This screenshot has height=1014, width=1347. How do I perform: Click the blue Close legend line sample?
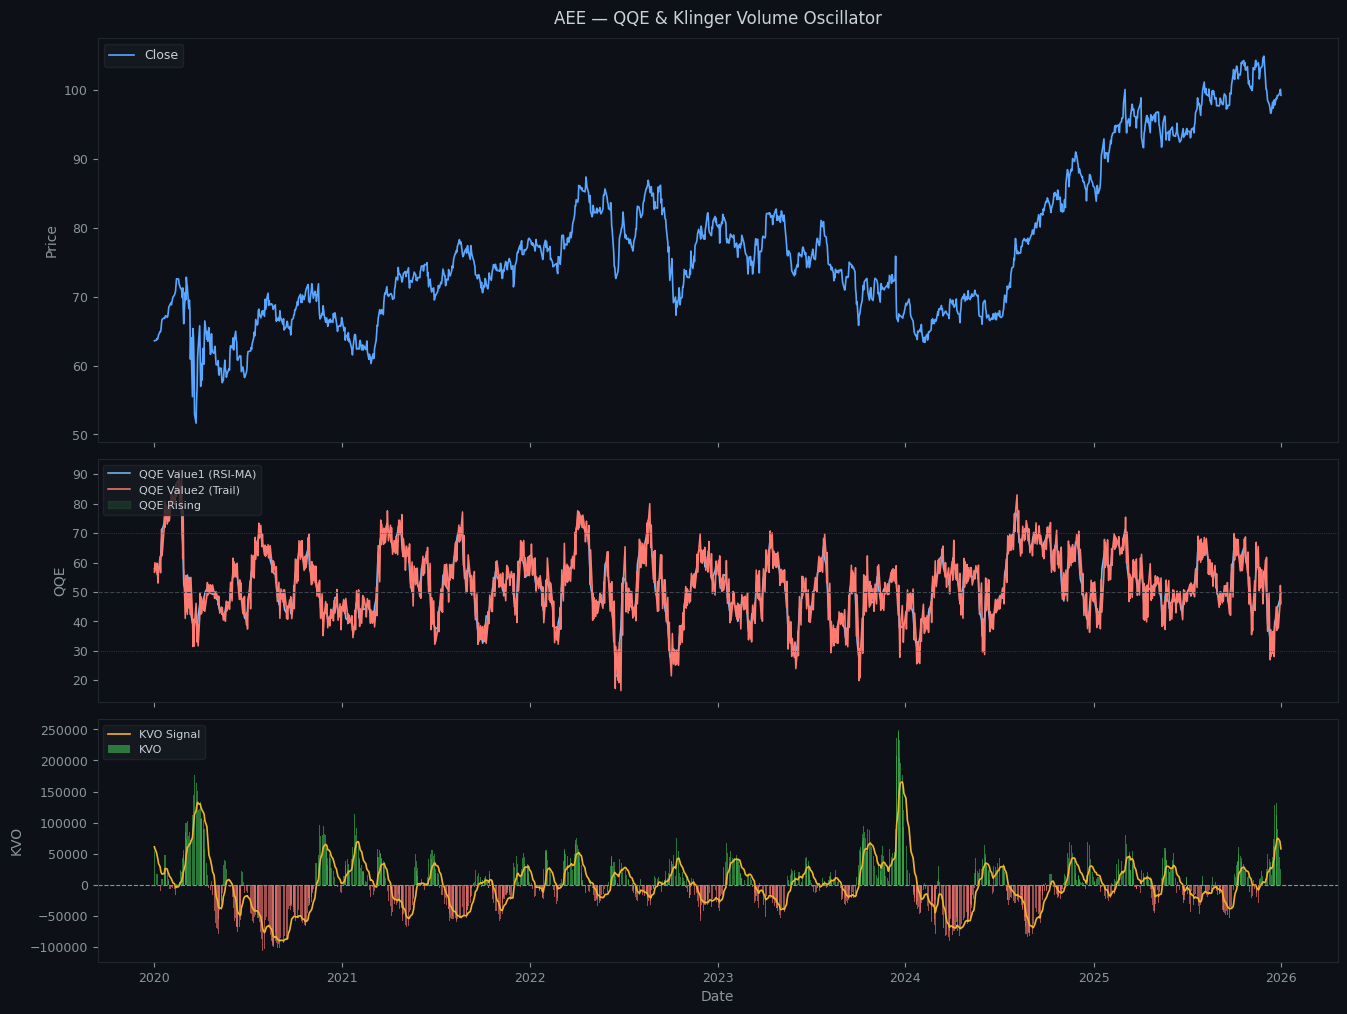pyautogui.click(x=121, y=55)
